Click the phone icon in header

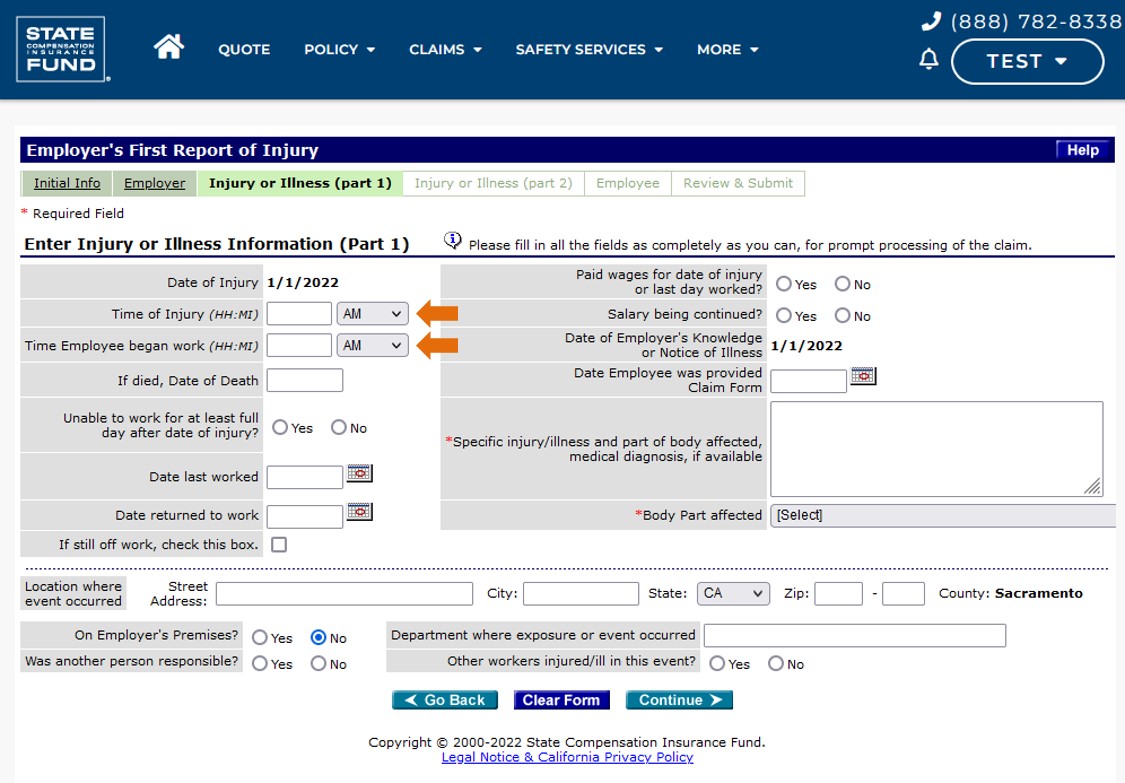coord(931,21)
